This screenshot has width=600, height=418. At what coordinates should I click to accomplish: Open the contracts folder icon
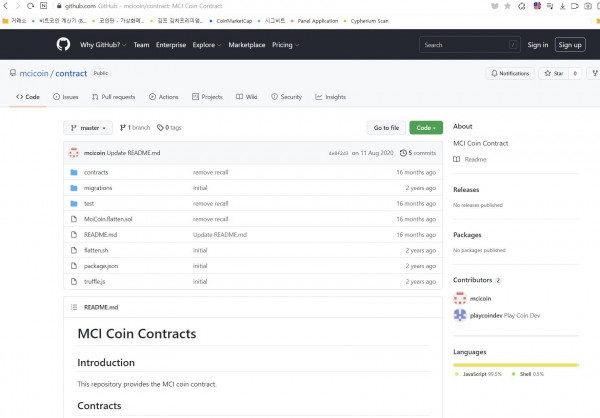click(x=74, y=172)
